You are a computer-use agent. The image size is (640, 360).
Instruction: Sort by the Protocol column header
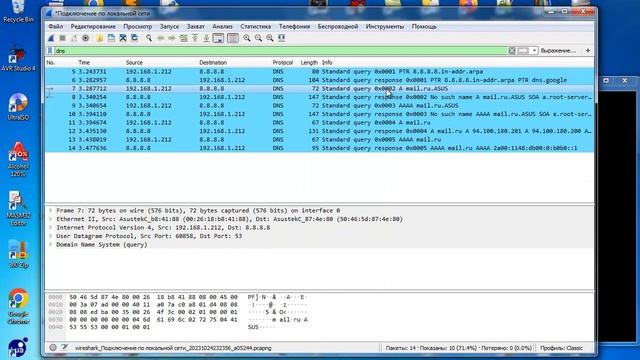point(283,62)
